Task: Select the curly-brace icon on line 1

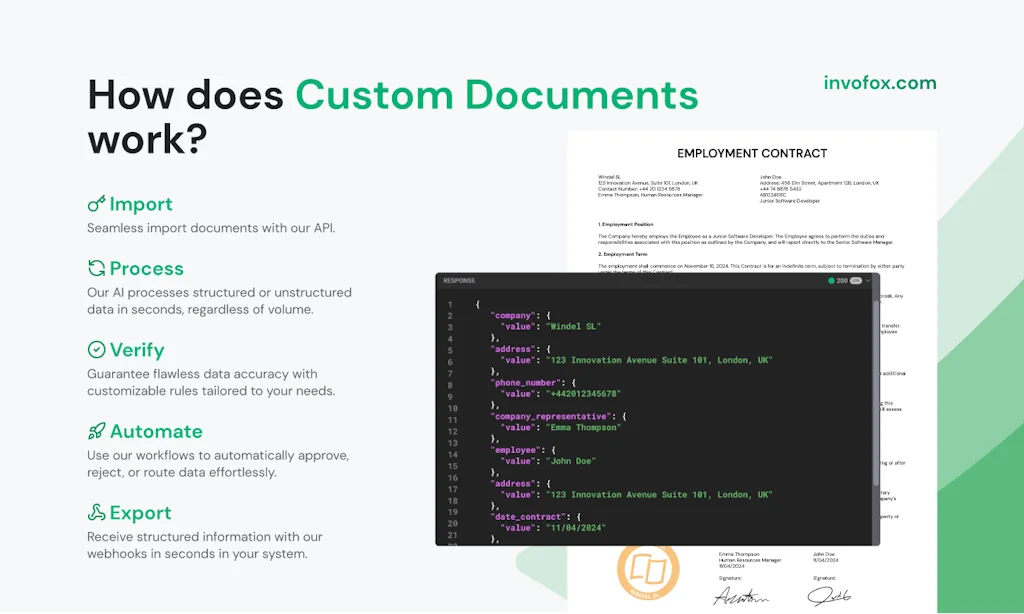Action: click(477, 303)
